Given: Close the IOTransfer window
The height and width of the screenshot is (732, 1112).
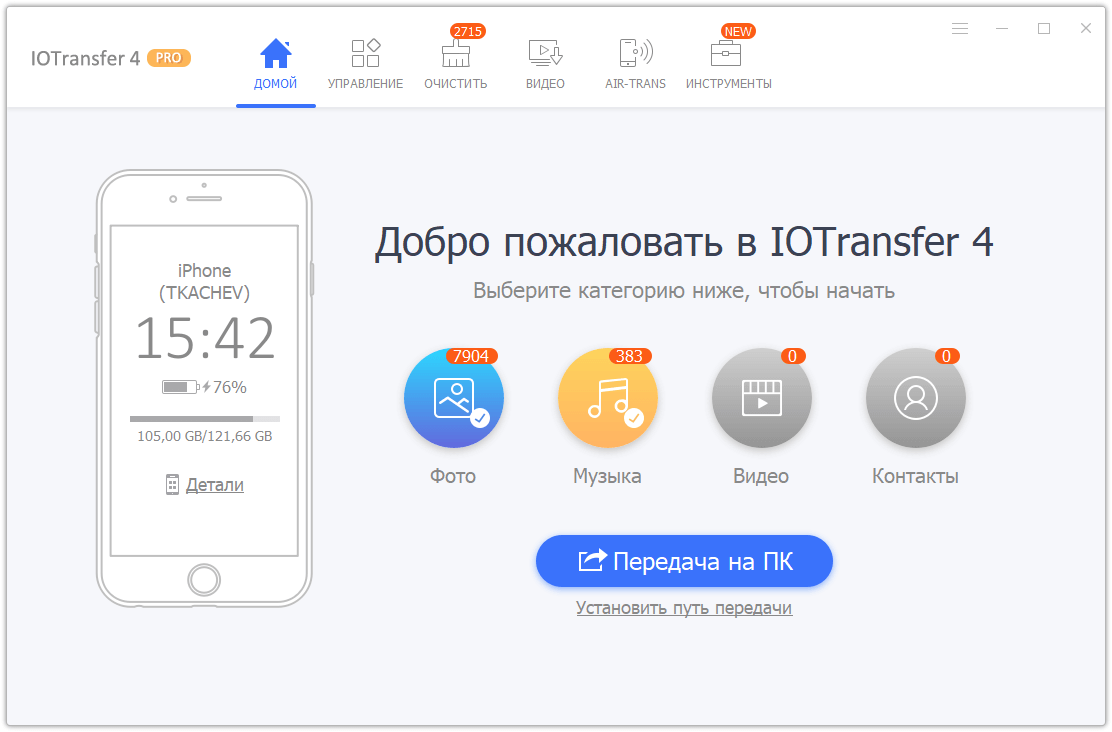Looking at the screenshot, I should 1086,28.
